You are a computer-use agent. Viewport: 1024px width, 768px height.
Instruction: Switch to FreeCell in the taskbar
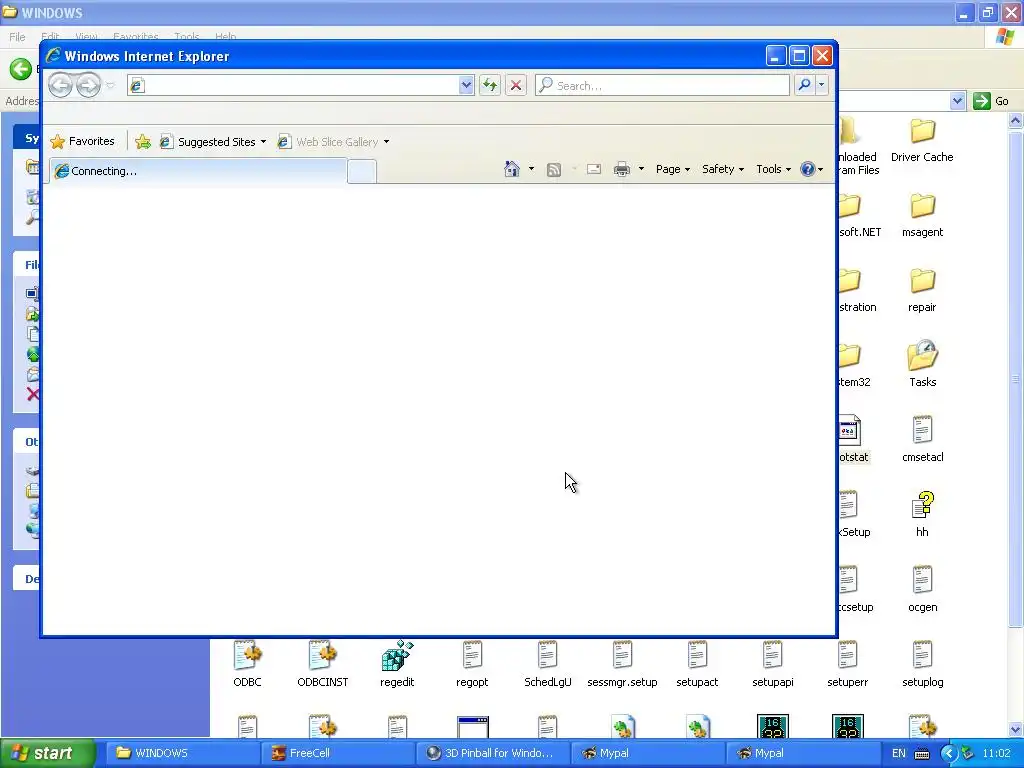coord(336,753)
